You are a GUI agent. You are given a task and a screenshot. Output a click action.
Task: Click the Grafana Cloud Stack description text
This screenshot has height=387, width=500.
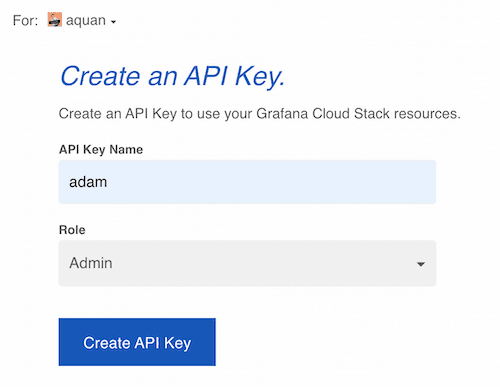click(x=259, y=114)
